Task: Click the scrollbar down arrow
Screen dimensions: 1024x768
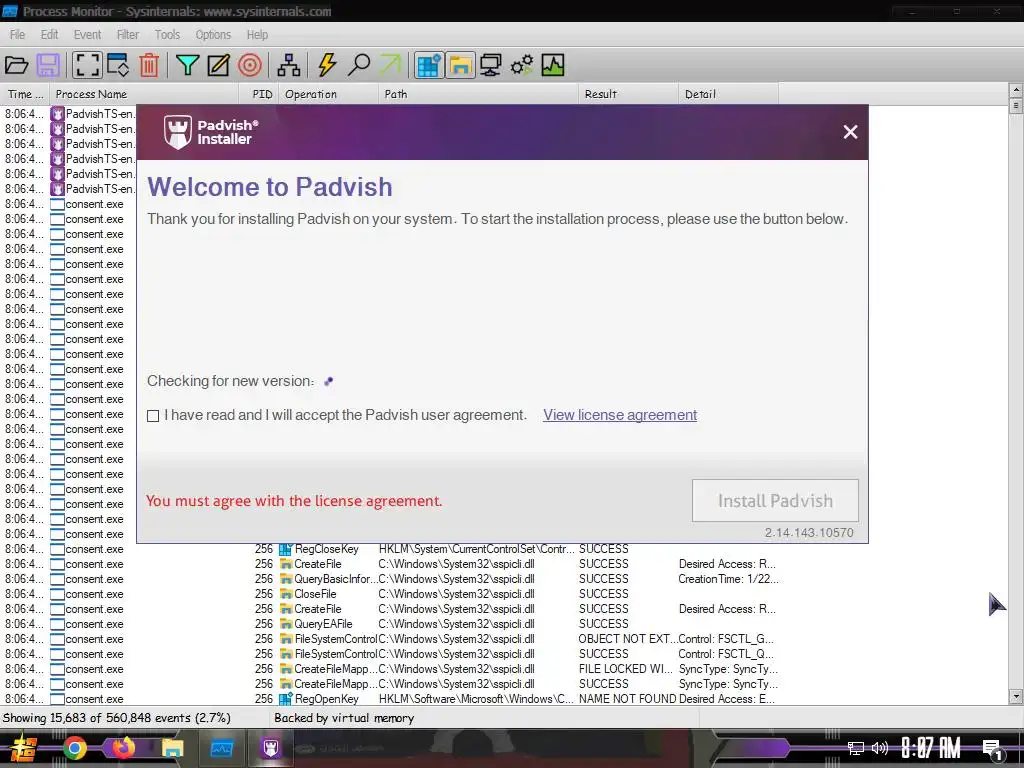Action: (x=1016, y=697)
